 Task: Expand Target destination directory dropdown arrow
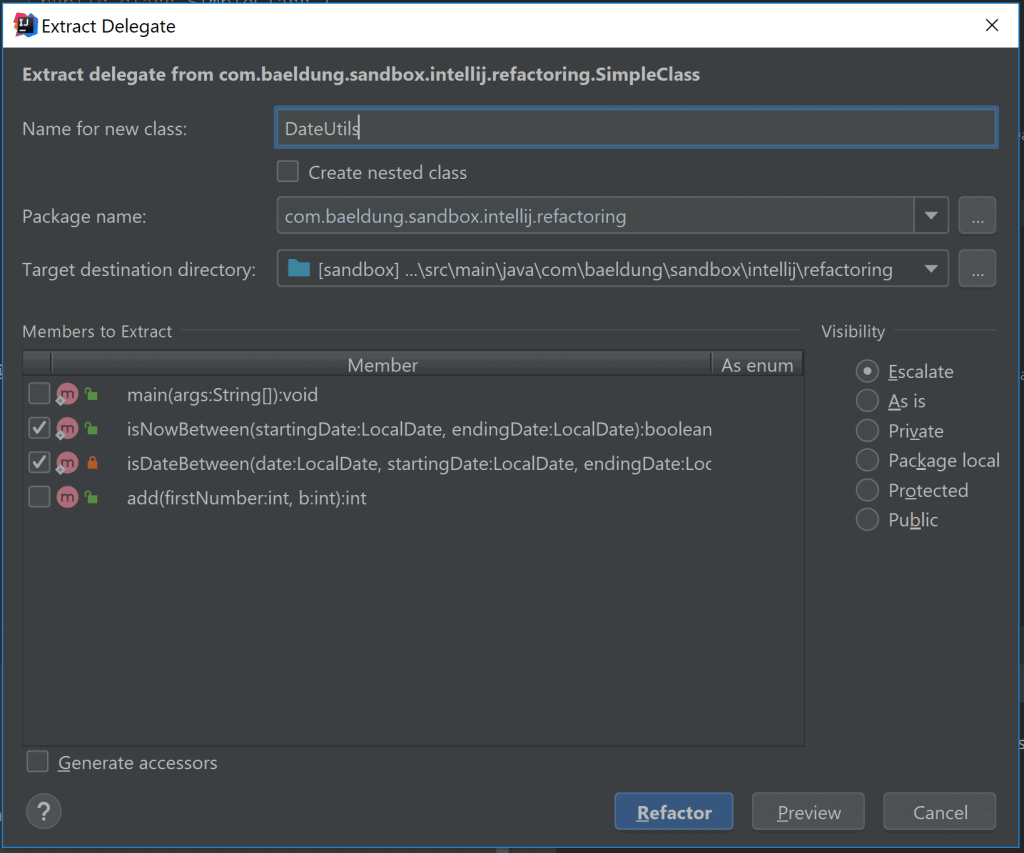tap(931, 268)
